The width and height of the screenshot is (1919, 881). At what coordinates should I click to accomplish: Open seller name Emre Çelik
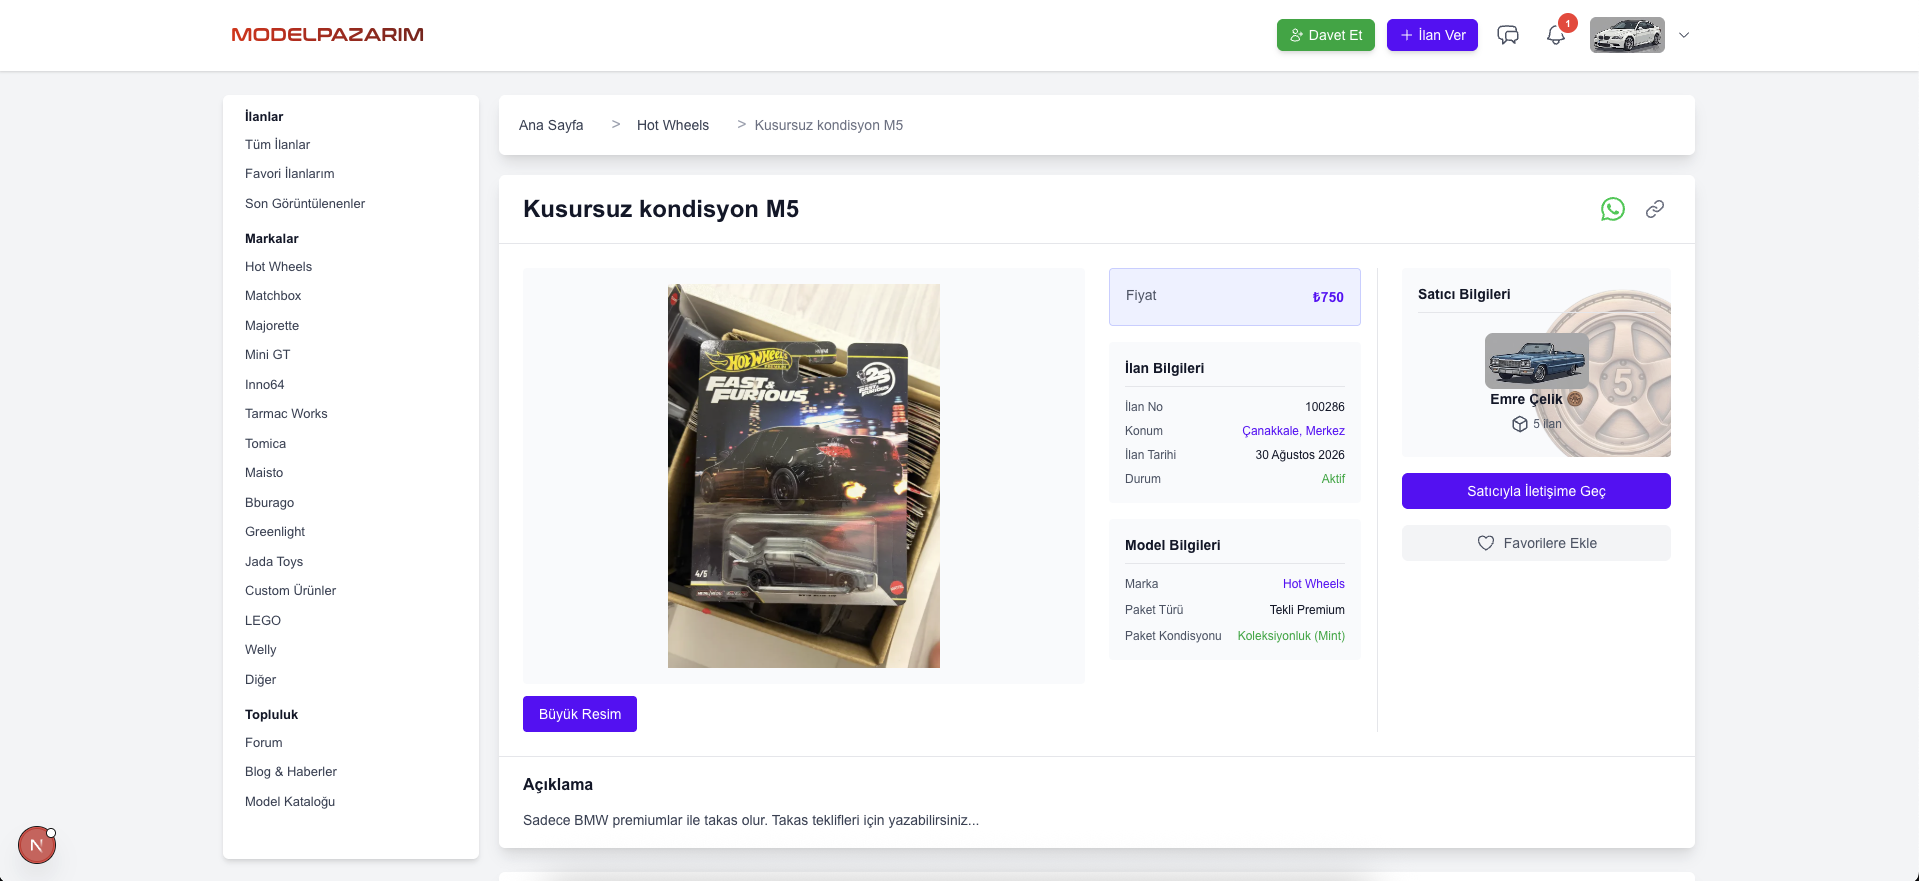[1526, 399]
